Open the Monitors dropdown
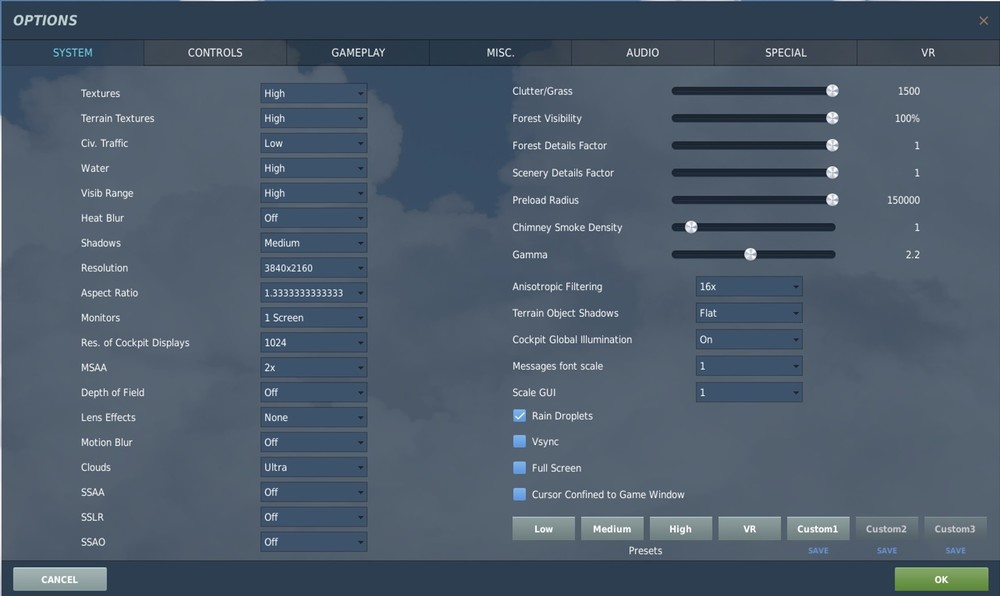Image resolution: width=1000 pixels, height=596 pixels. 313,317
